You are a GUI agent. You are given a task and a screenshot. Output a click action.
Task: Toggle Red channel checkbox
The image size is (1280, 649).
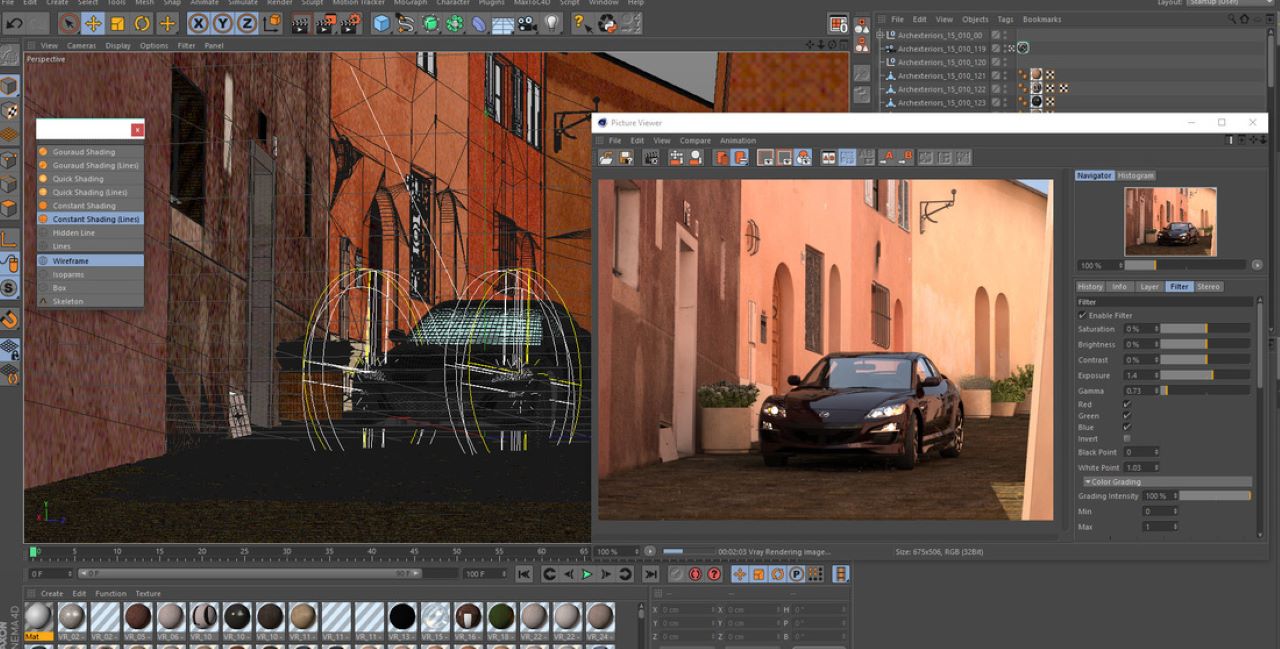point(1127,404)
